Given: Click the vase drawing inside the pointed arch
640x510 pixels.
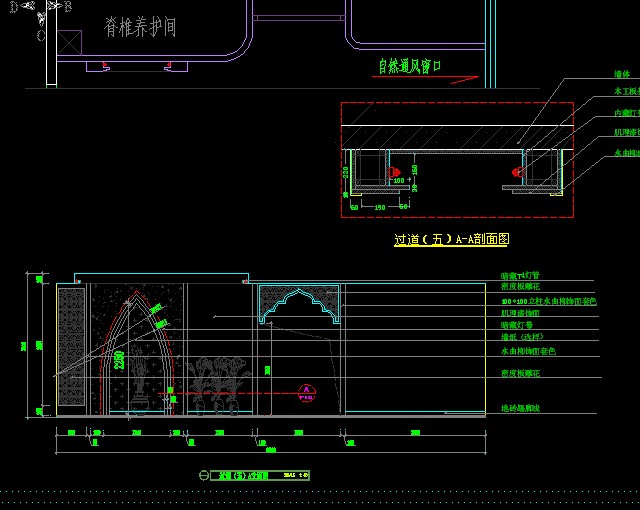Looking at the screenshot, I should [x=140, y=381].
